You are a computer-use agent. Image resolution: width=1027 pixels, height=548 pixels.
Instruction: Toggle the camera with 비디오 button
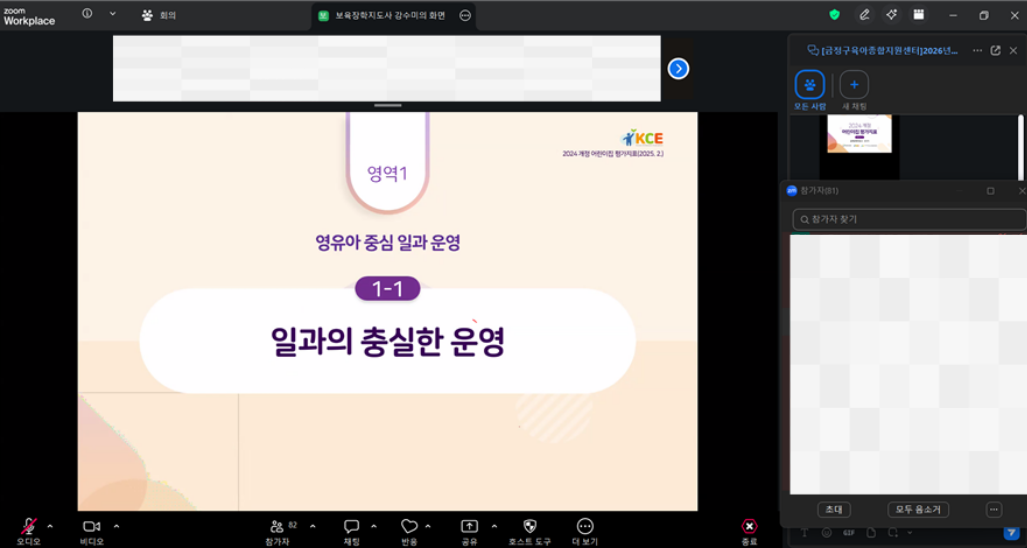click(x=92, y=526)
